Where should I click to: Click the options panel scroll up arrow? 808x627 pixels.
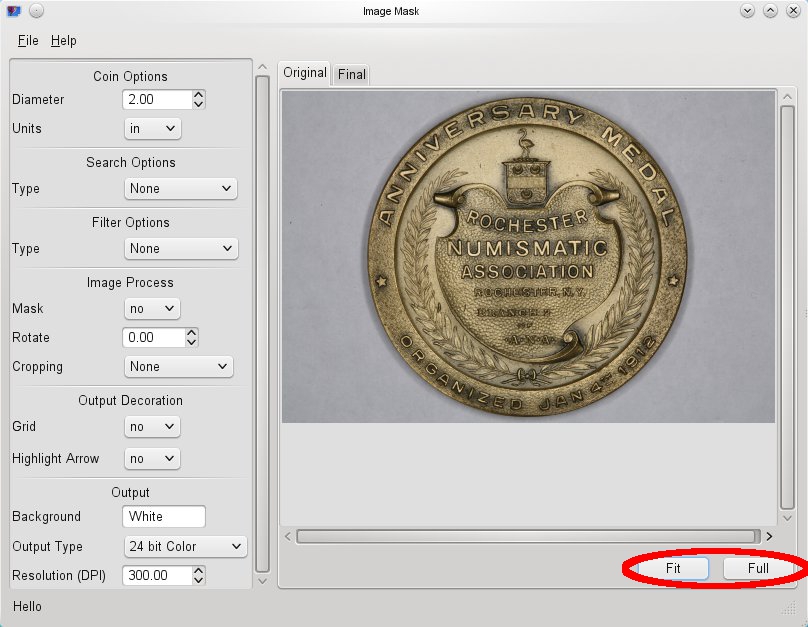[x=262, y=67]
